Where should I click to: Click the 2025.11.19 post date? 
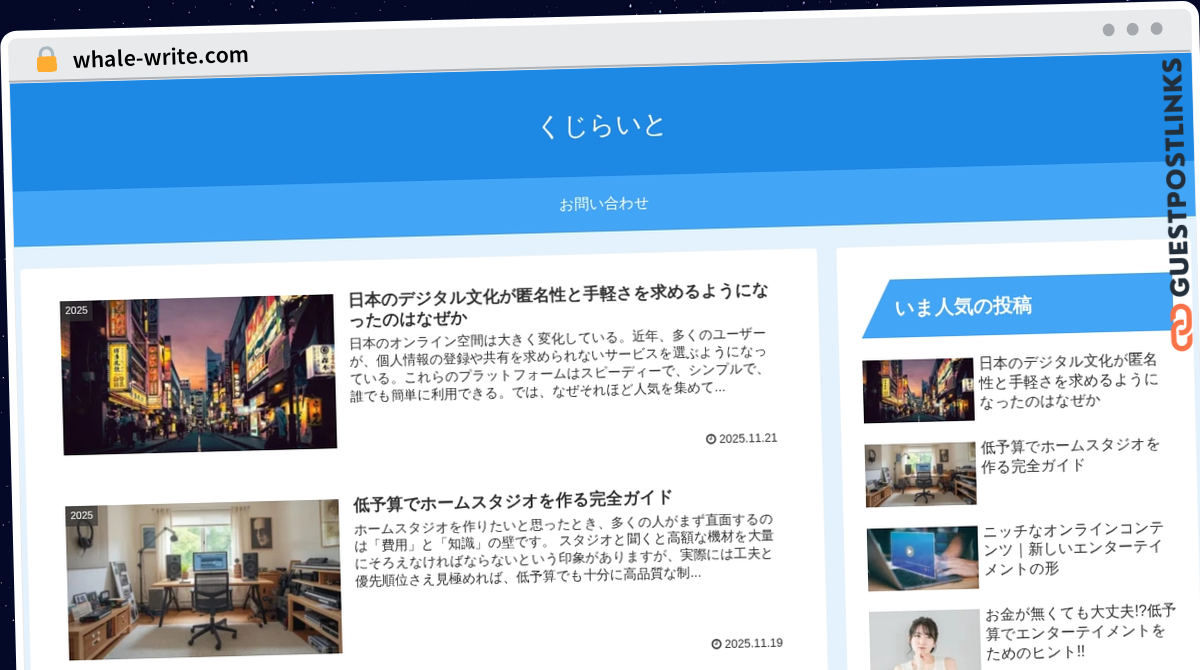(753, 643)
